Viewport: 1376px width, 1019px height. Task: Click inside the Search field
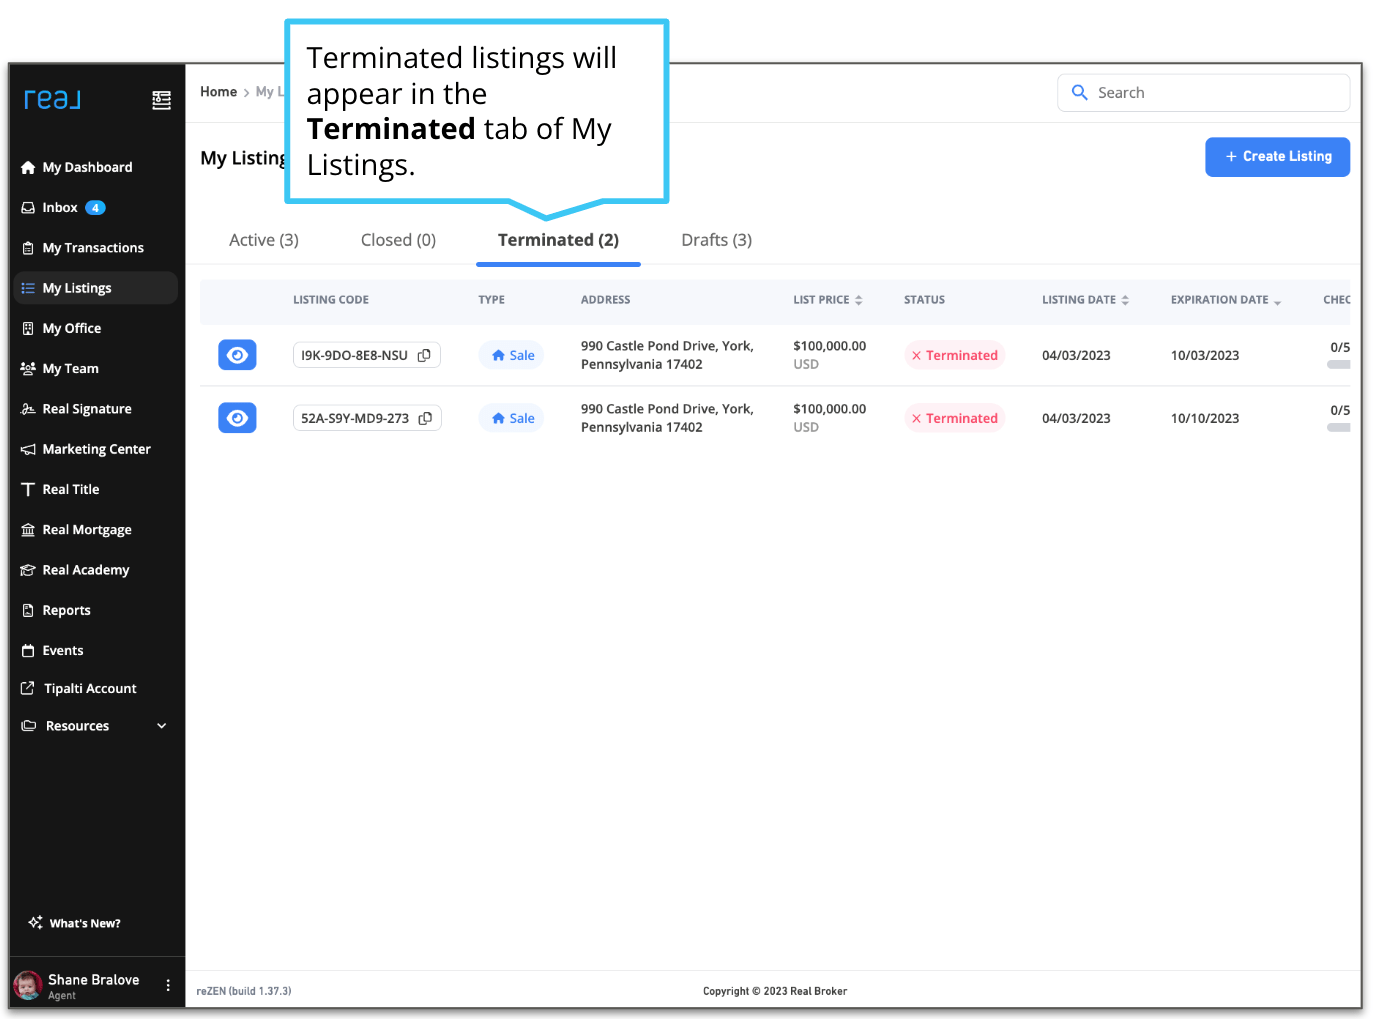(x=1203, y=92)
